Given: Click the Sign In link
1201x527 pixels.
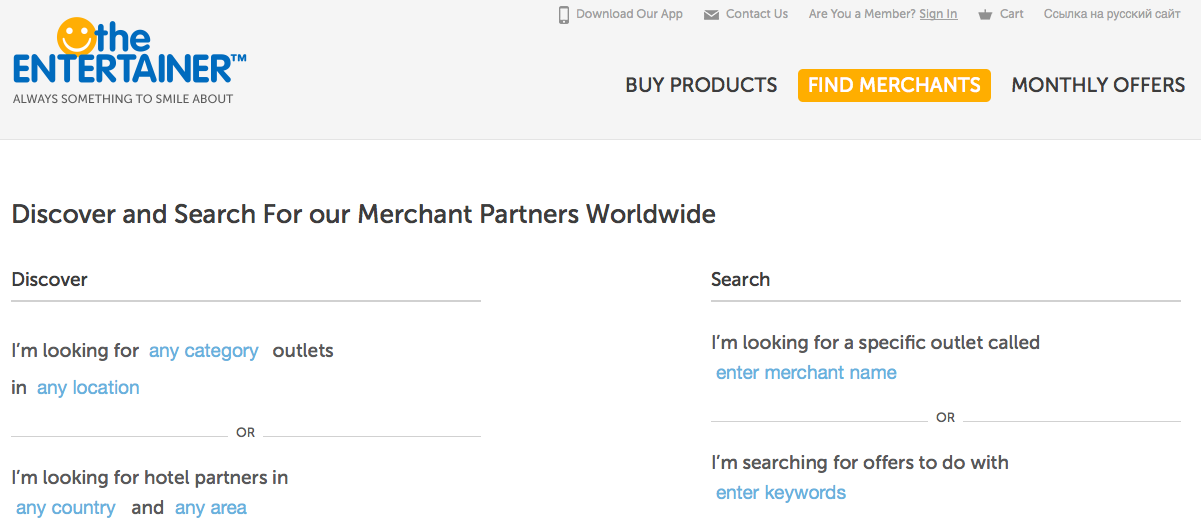Looking at the screenshot, I should pos(938,14).
